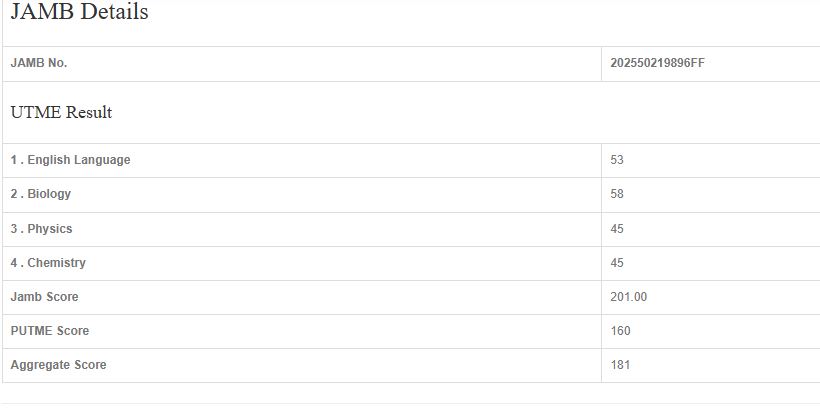Click the Aggregate Score value 181
This screenshot has width=820, height=414.
coord(620,365)
